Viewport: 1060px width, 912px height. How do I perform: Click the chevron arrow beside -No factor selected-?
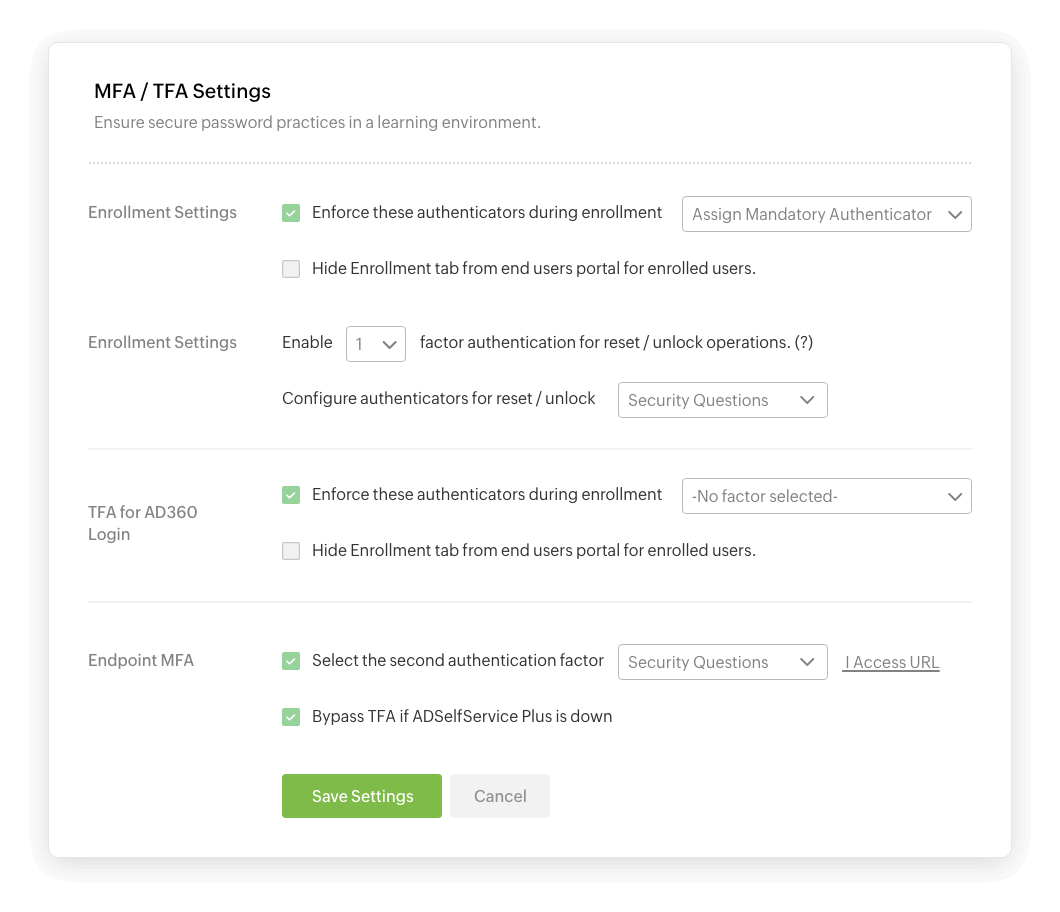[955, 496]
